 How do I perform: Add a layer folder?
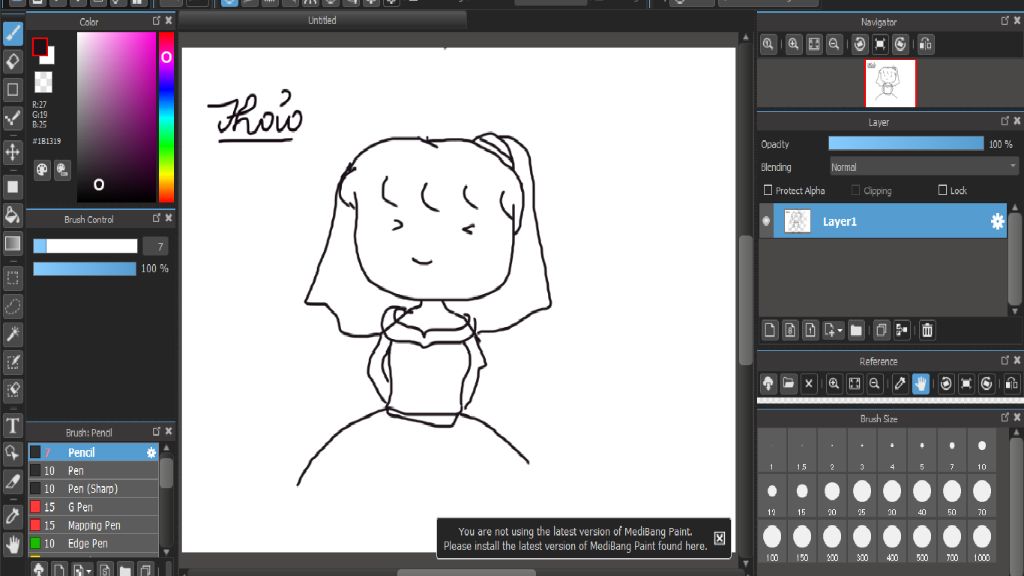click(856, 330)
